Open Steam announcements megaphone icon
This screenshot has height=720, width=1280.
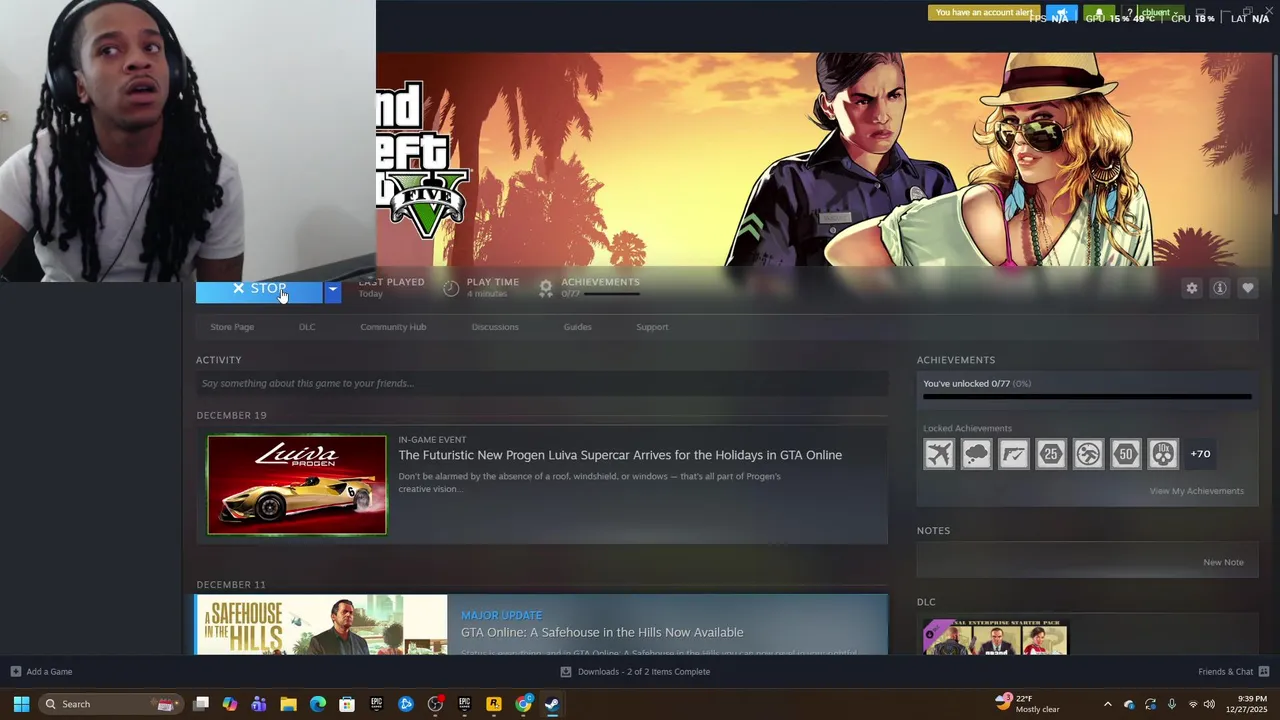1061,14
